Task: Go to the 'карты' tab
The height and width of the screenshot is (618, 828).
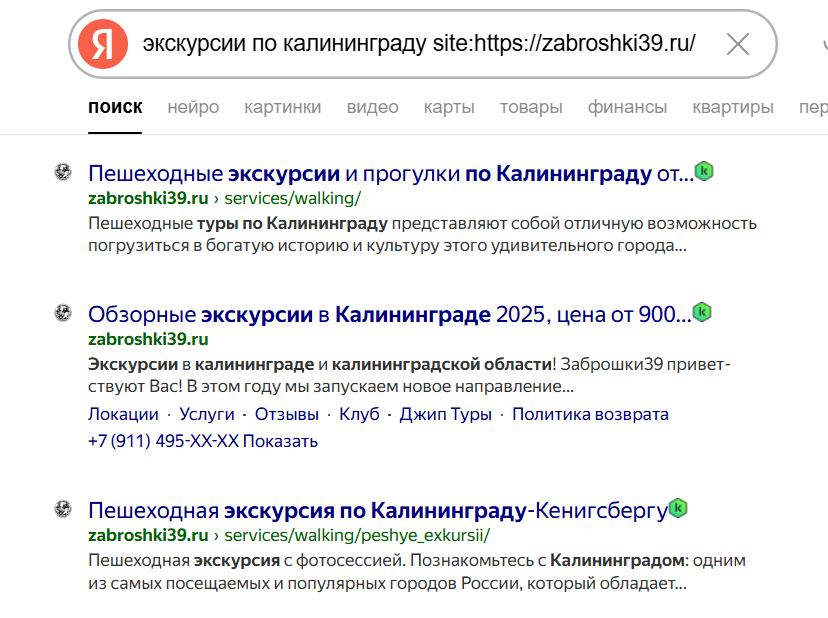Action: 449,107
